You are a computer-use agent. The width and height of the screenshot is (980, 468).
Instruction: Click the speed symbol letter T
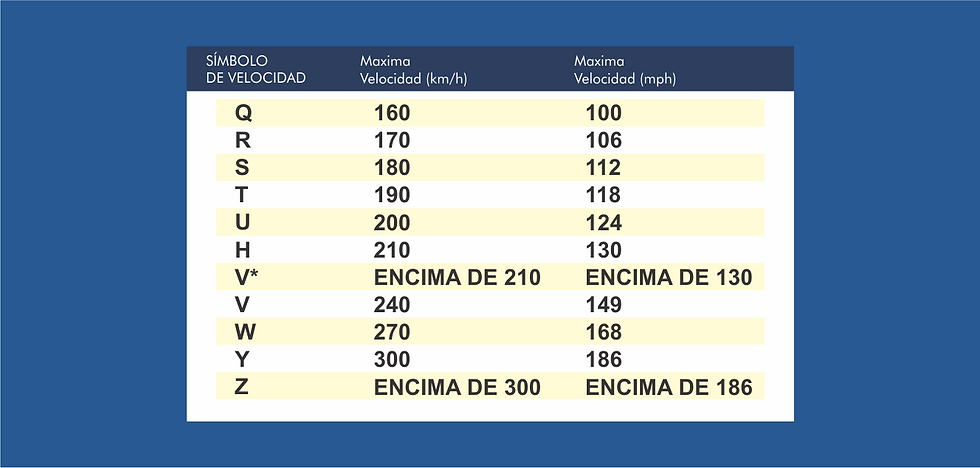(x=242, y=195)
